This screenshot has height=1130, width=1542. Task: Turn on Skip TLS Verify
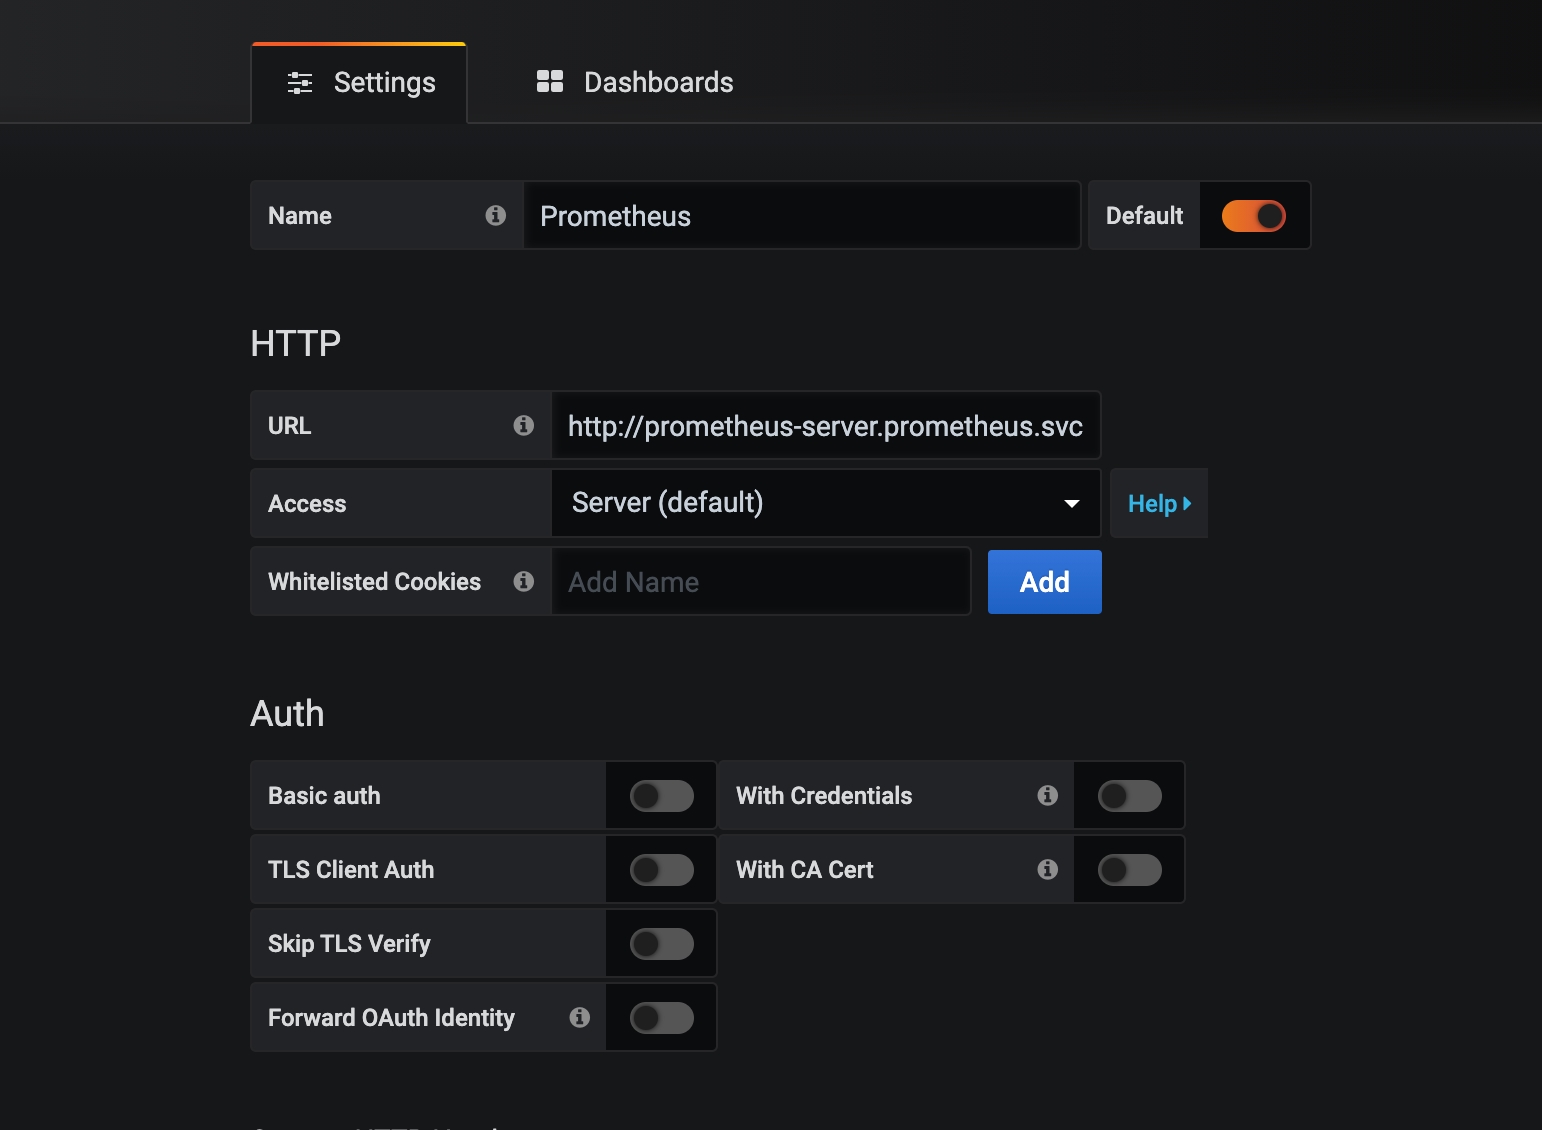click(661, 944)
